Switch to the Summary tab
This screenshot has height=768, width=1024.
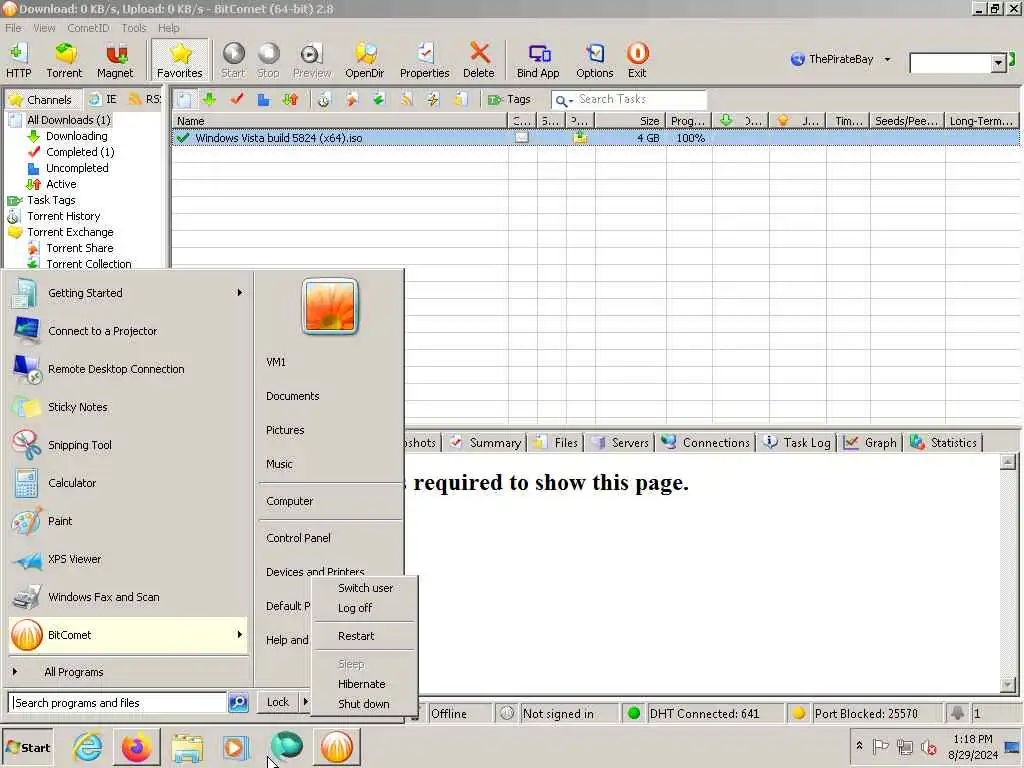(x=485, y=443)
